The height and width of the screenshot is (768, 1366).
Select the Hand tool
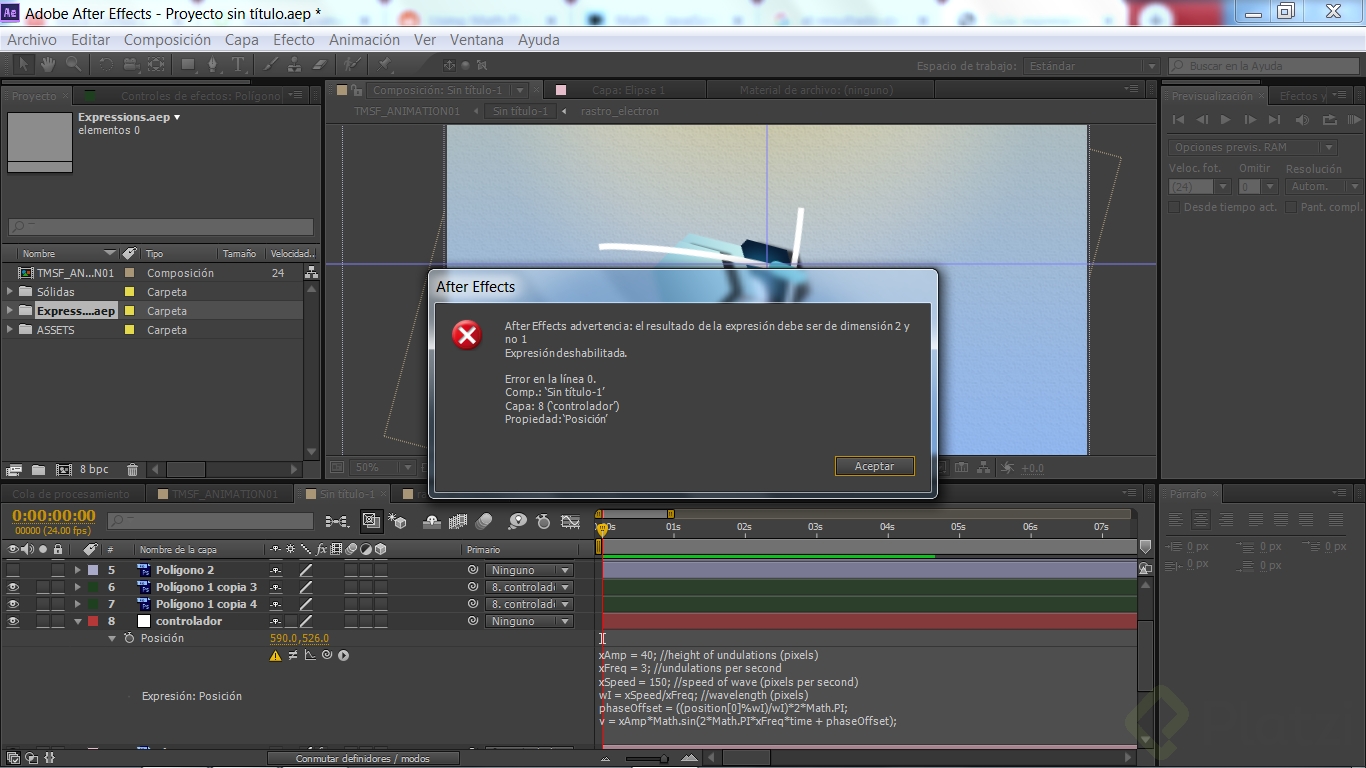click(48, 64)
